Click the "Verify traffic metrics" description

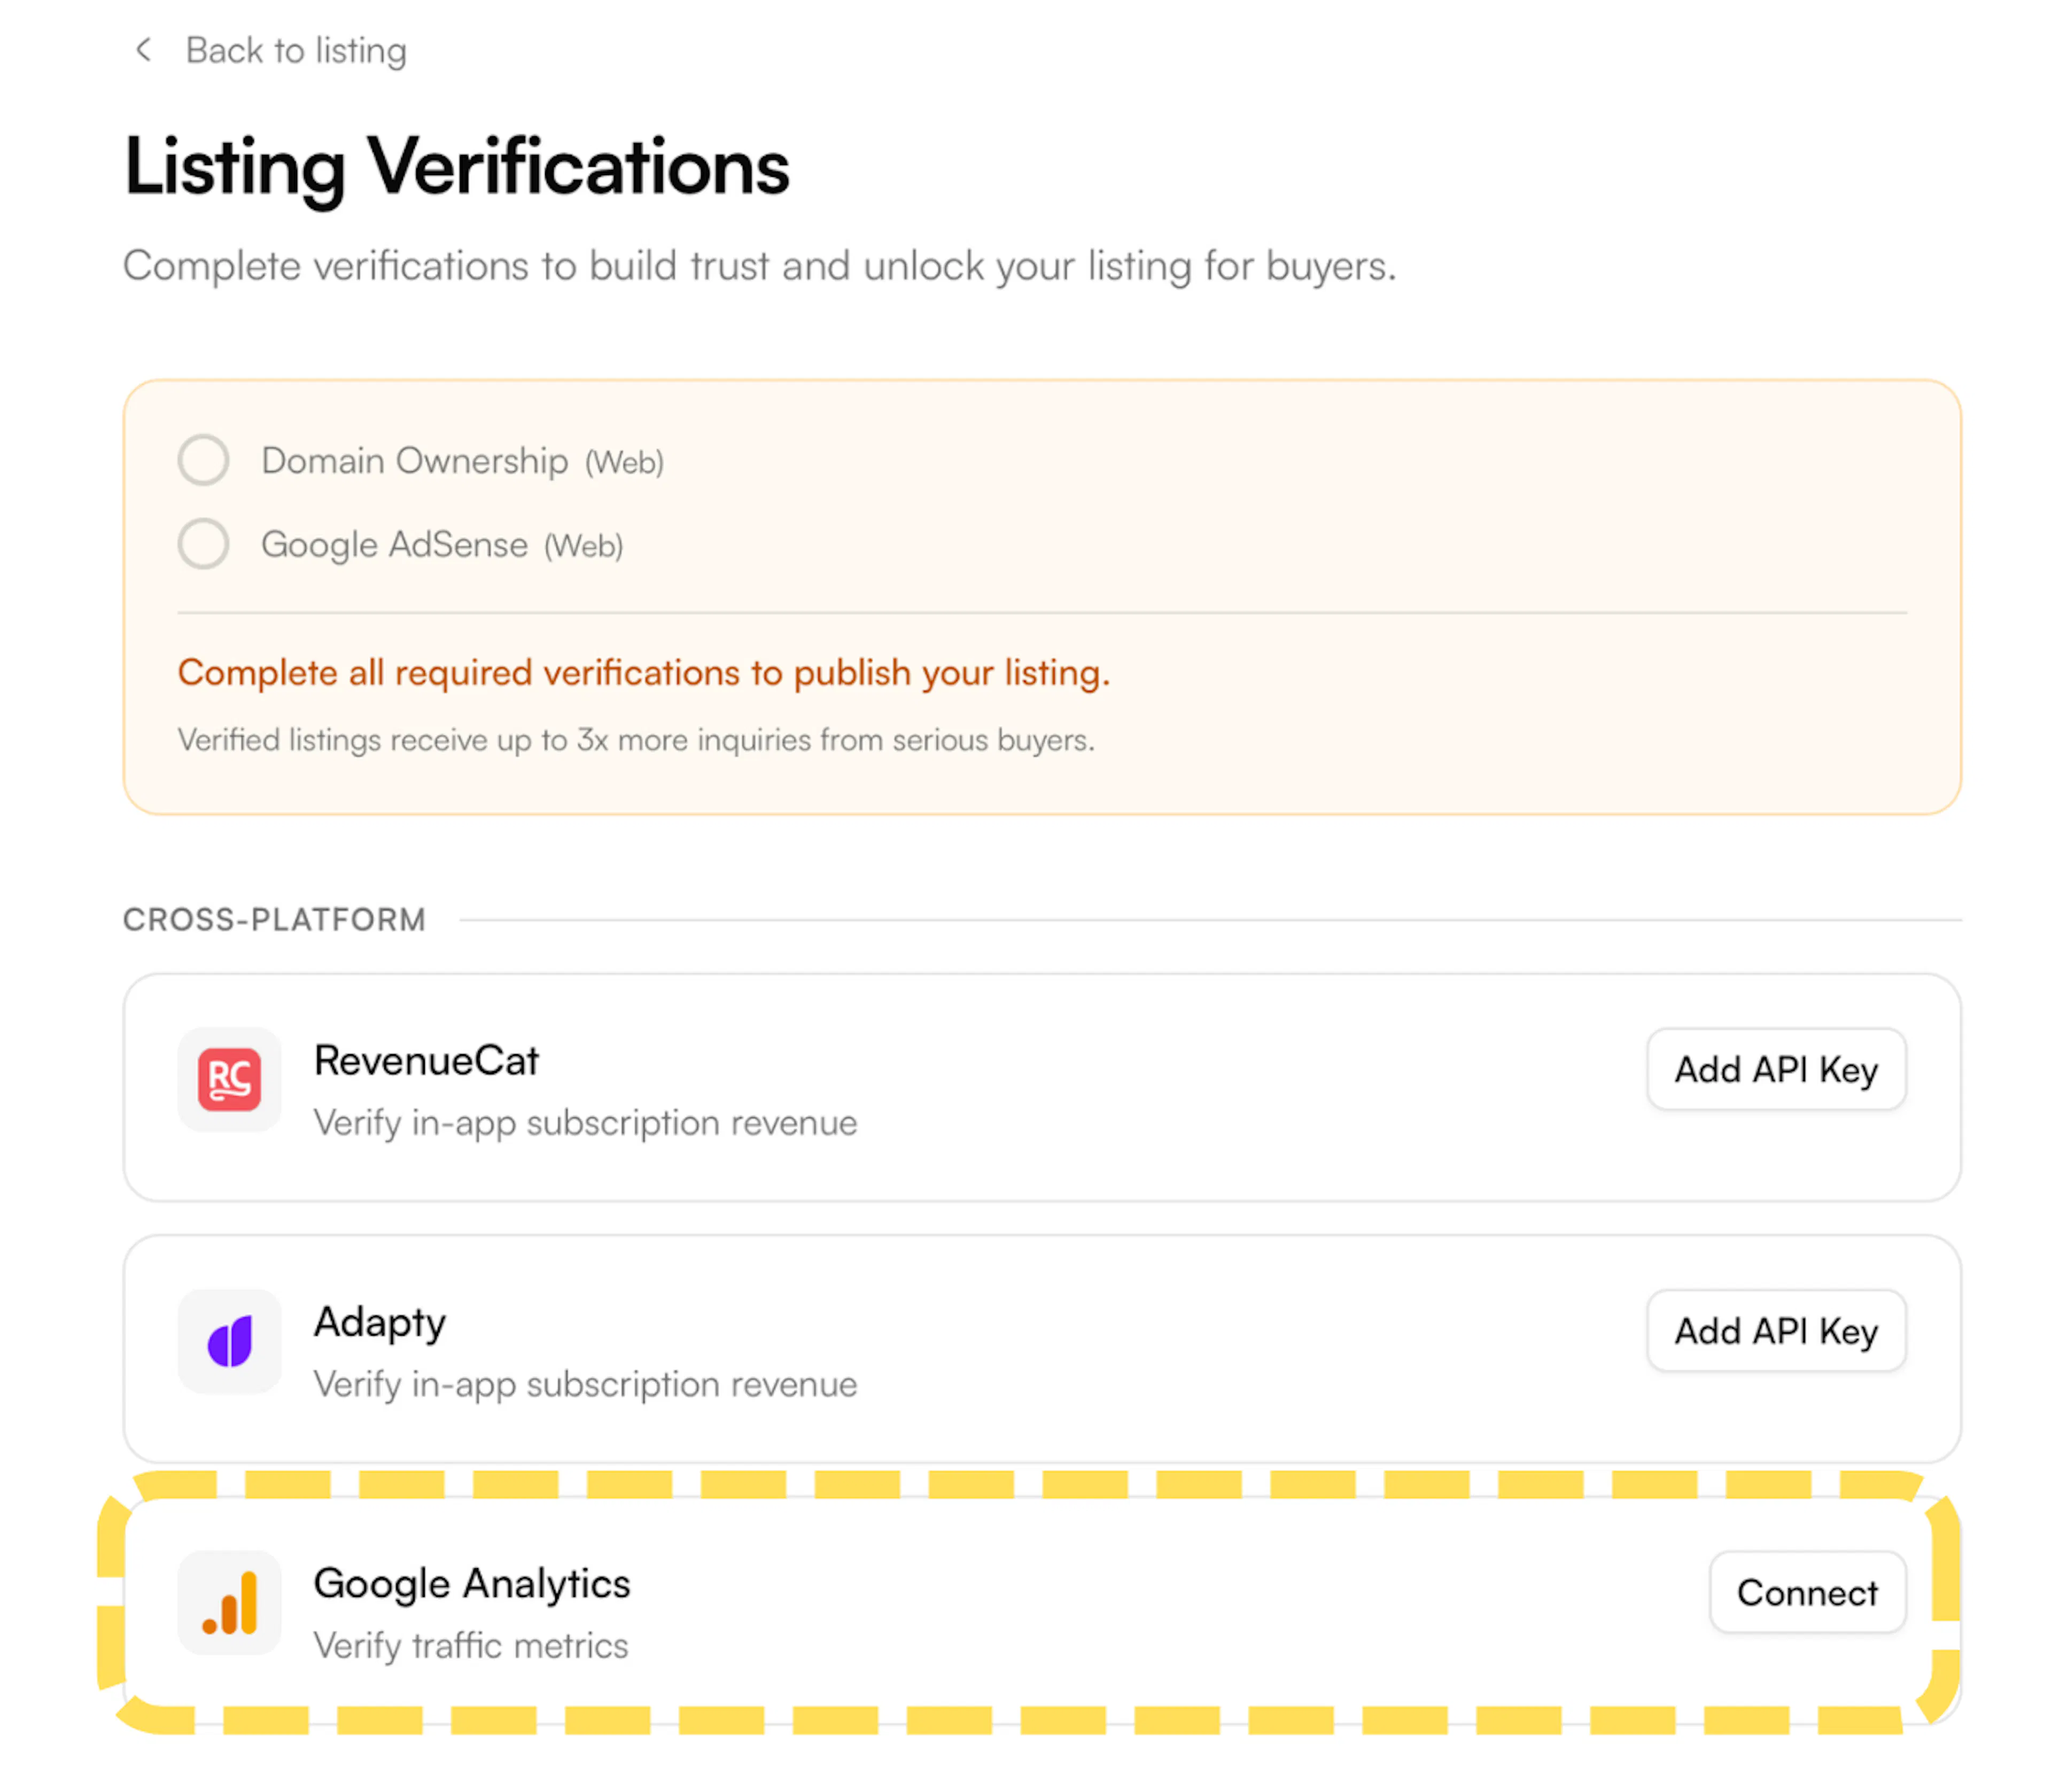click(x=470, y=1646)
